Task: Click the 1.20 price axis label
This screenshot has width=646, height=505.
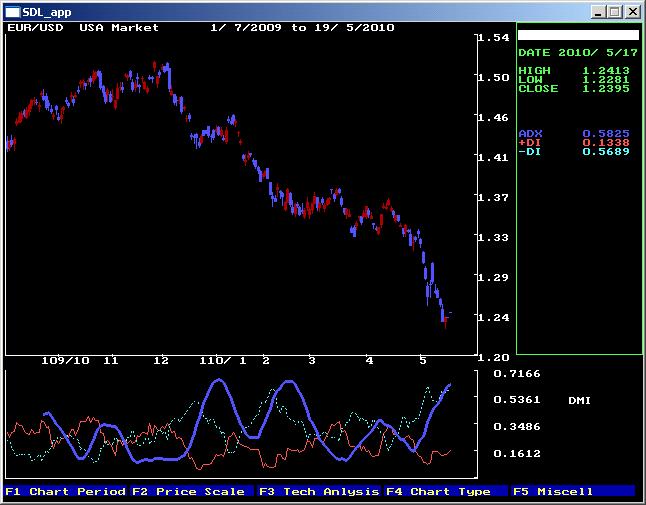Action: (493, 358)
